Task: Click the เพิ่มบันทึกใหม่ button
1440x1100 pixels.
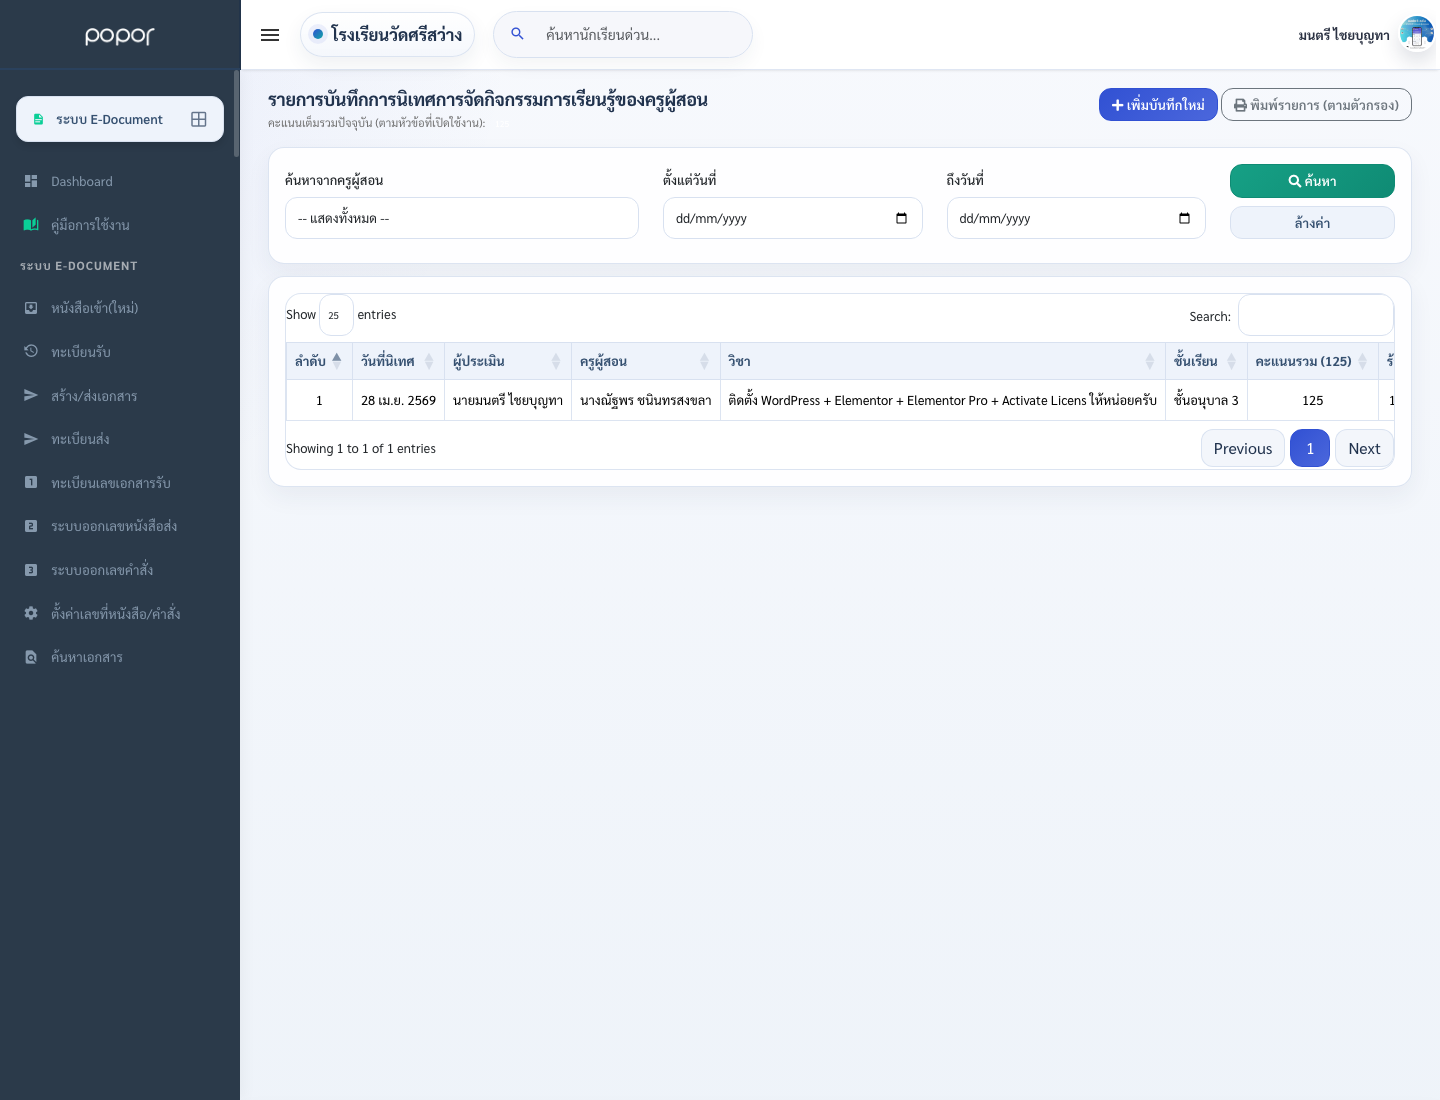Action: pyautogui.click(x=1158, y=104)
